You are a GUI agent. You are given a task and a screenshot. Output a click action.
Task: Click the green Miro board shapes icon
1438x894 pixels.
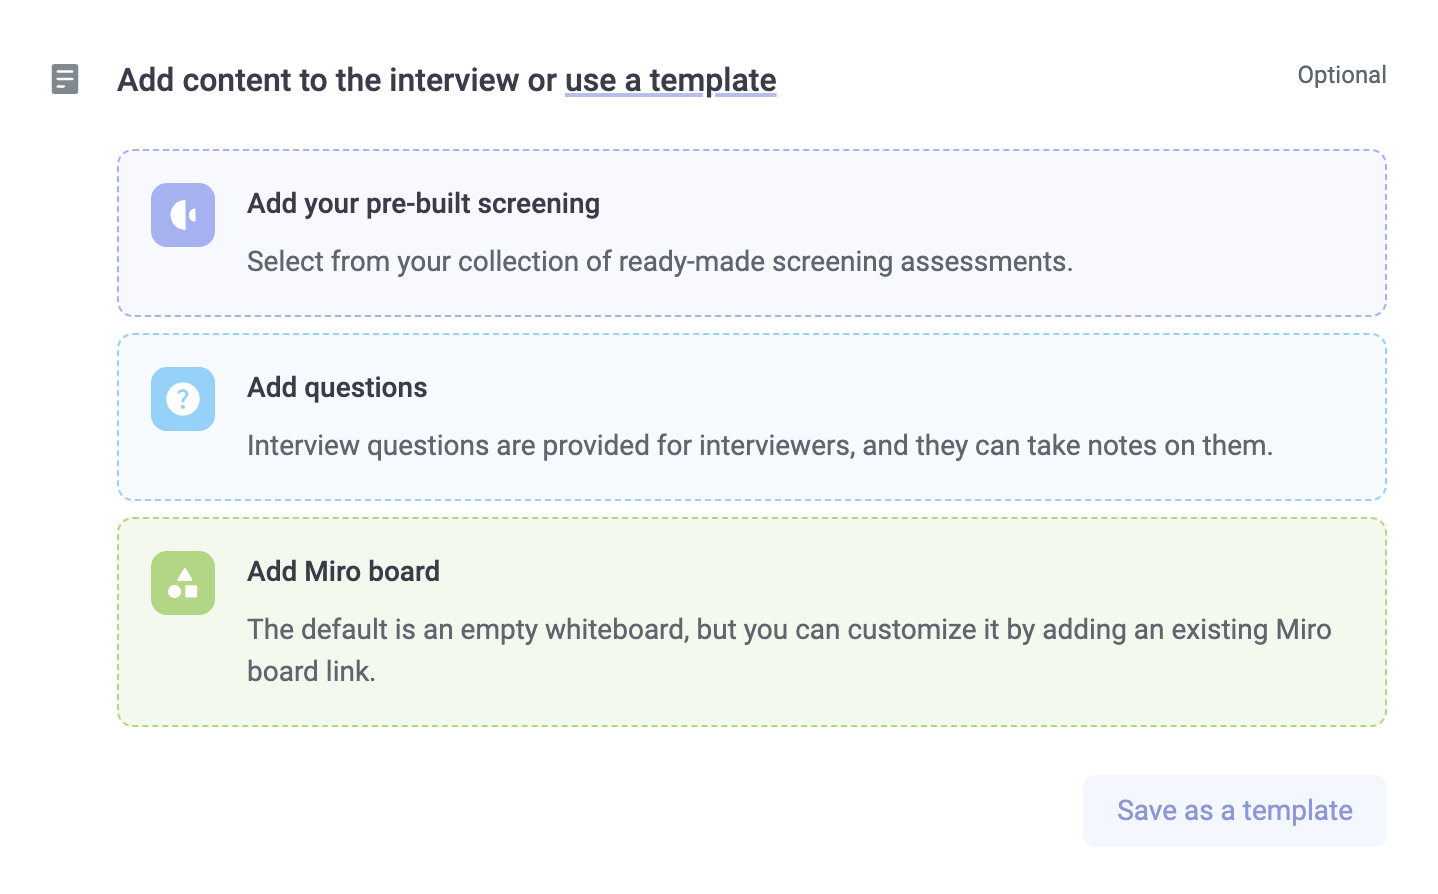(x=183, y=583)
